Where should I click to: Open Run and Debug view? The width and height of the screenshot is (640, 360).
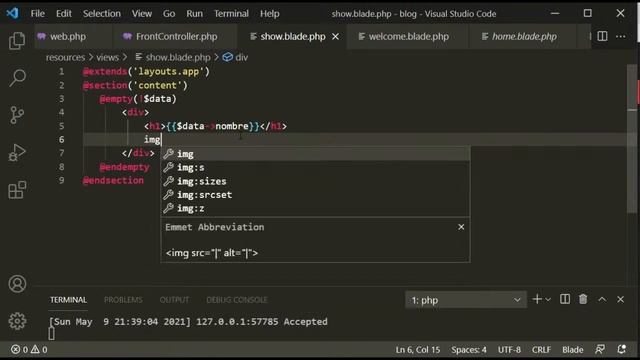pos(17,153)
